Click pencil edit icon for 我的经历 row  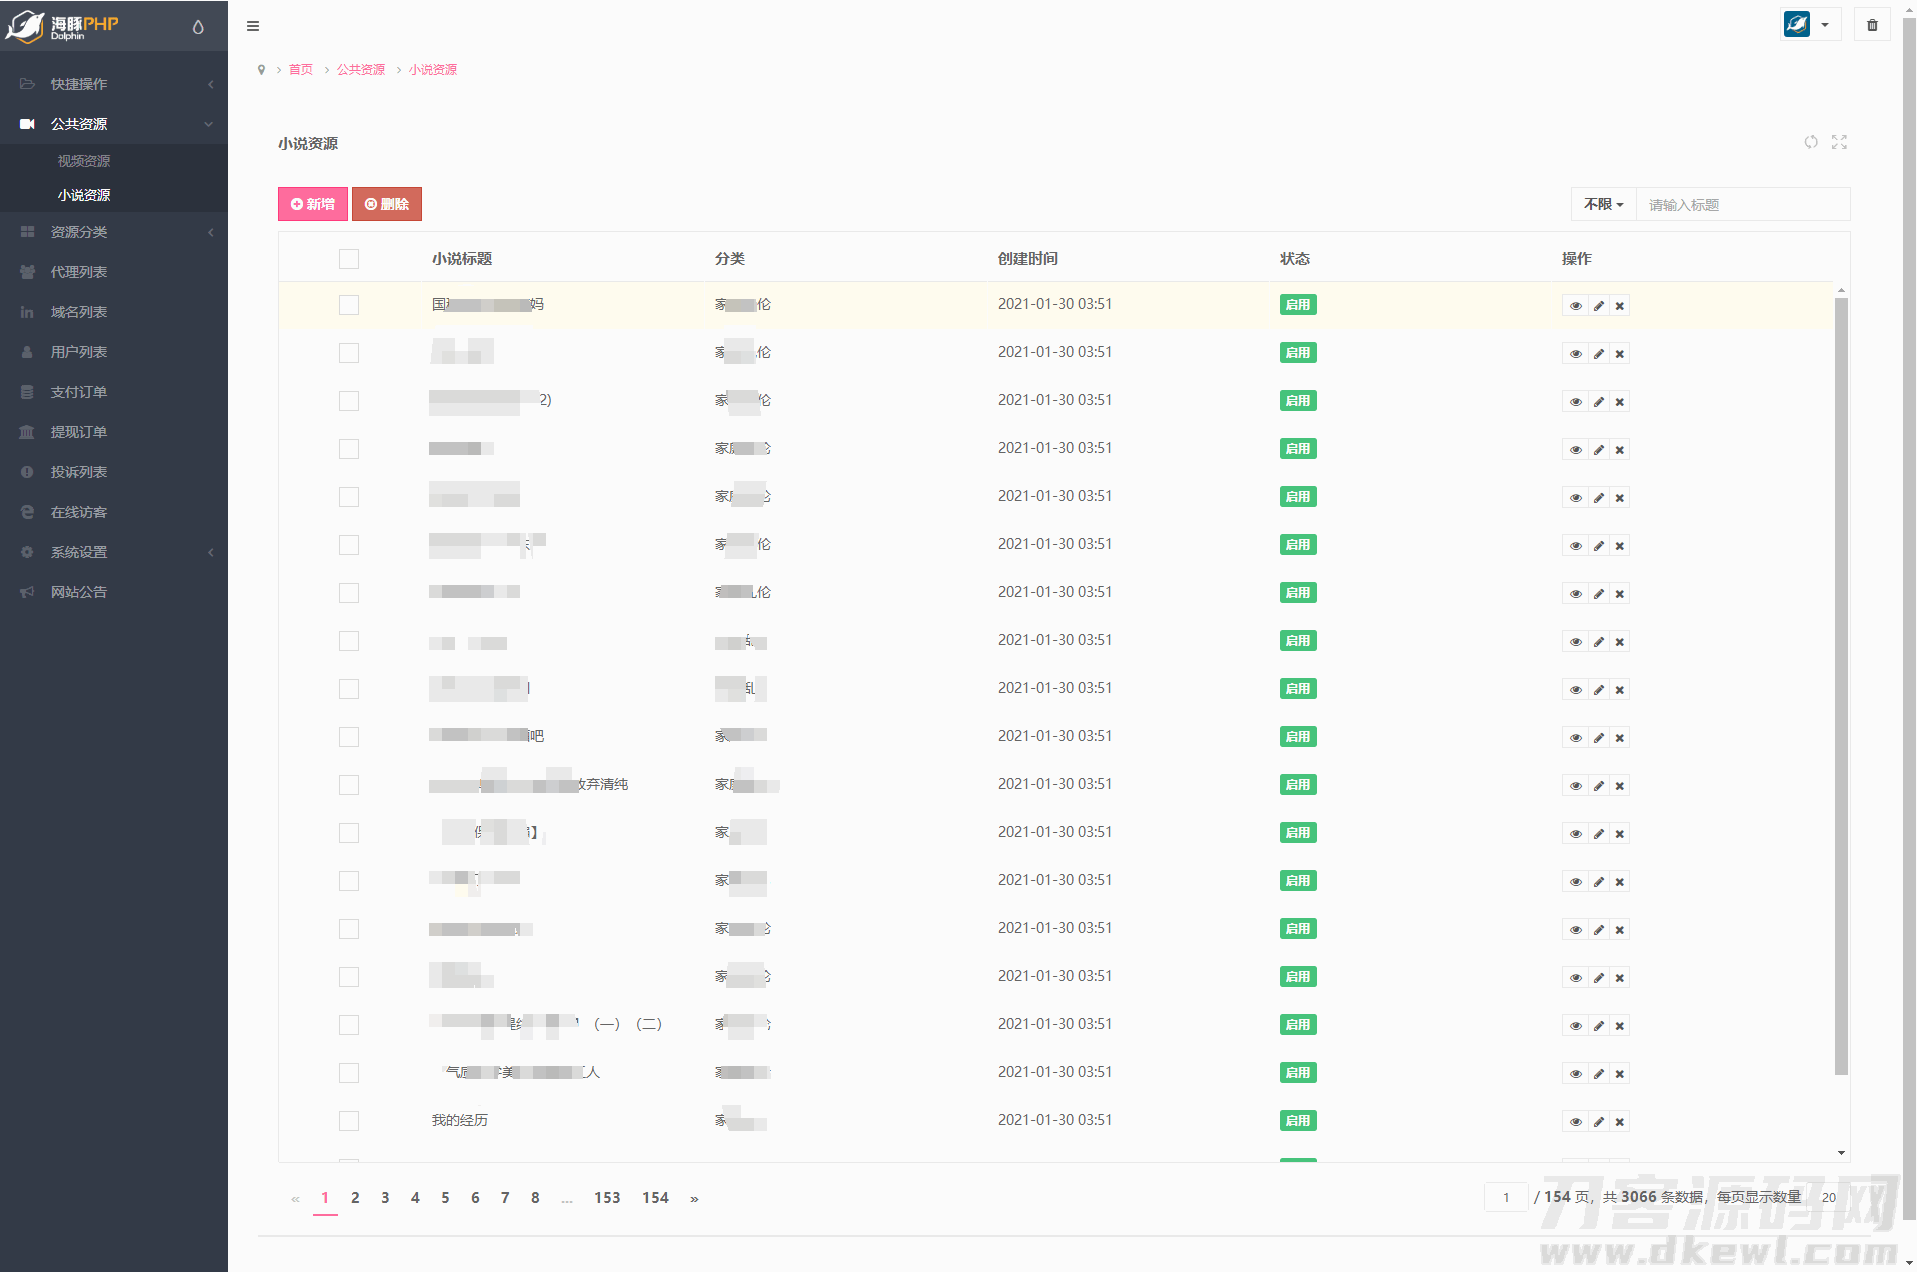tap(1598, 1122)
